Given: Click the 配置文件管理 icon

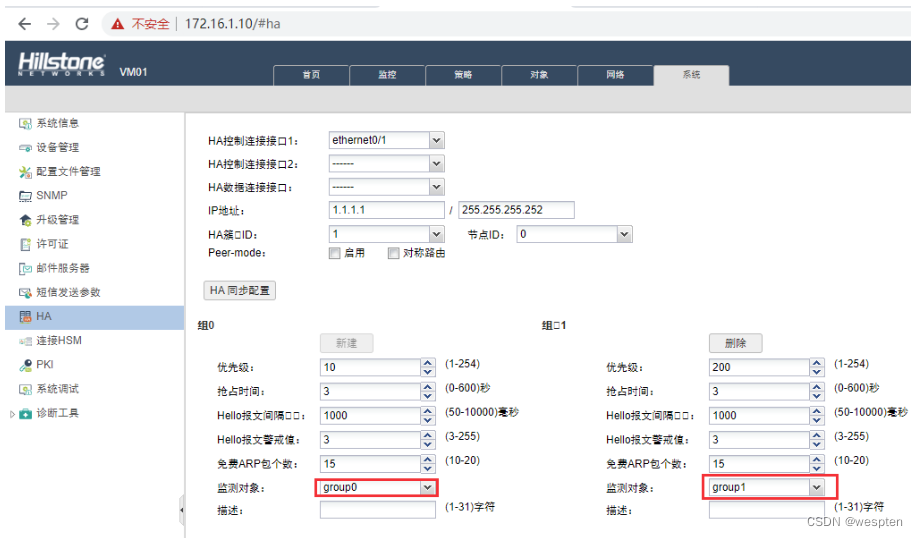Looking at the screenshot, I should click(x=26, y=172).
